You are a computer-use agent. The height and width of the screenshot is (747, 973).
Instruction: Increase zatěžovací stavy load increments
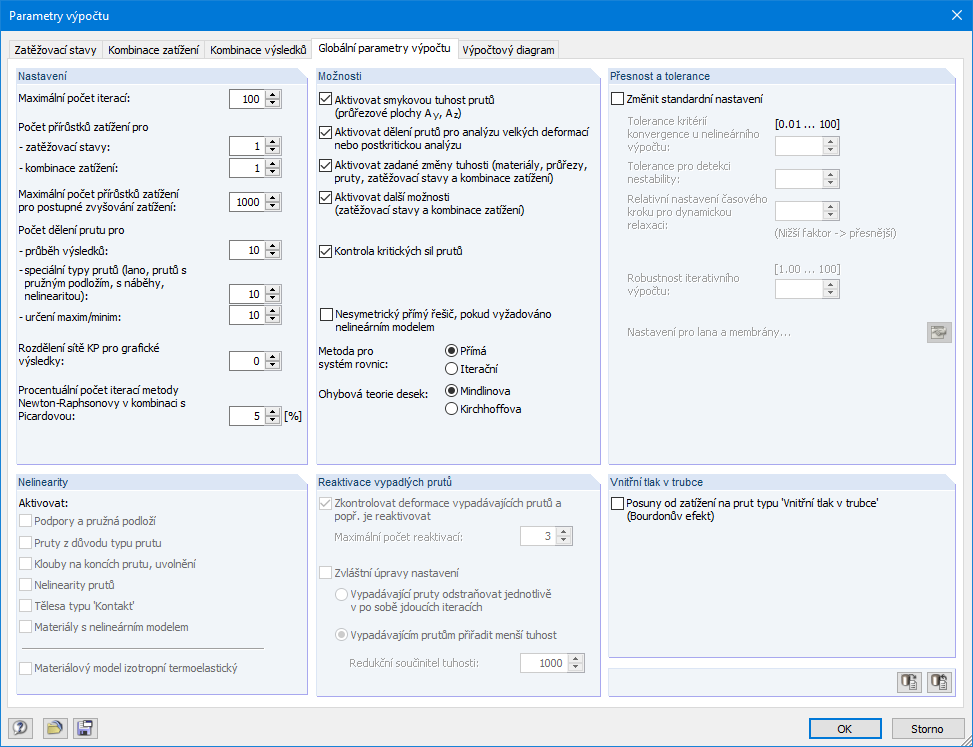[x=273, y=142]
